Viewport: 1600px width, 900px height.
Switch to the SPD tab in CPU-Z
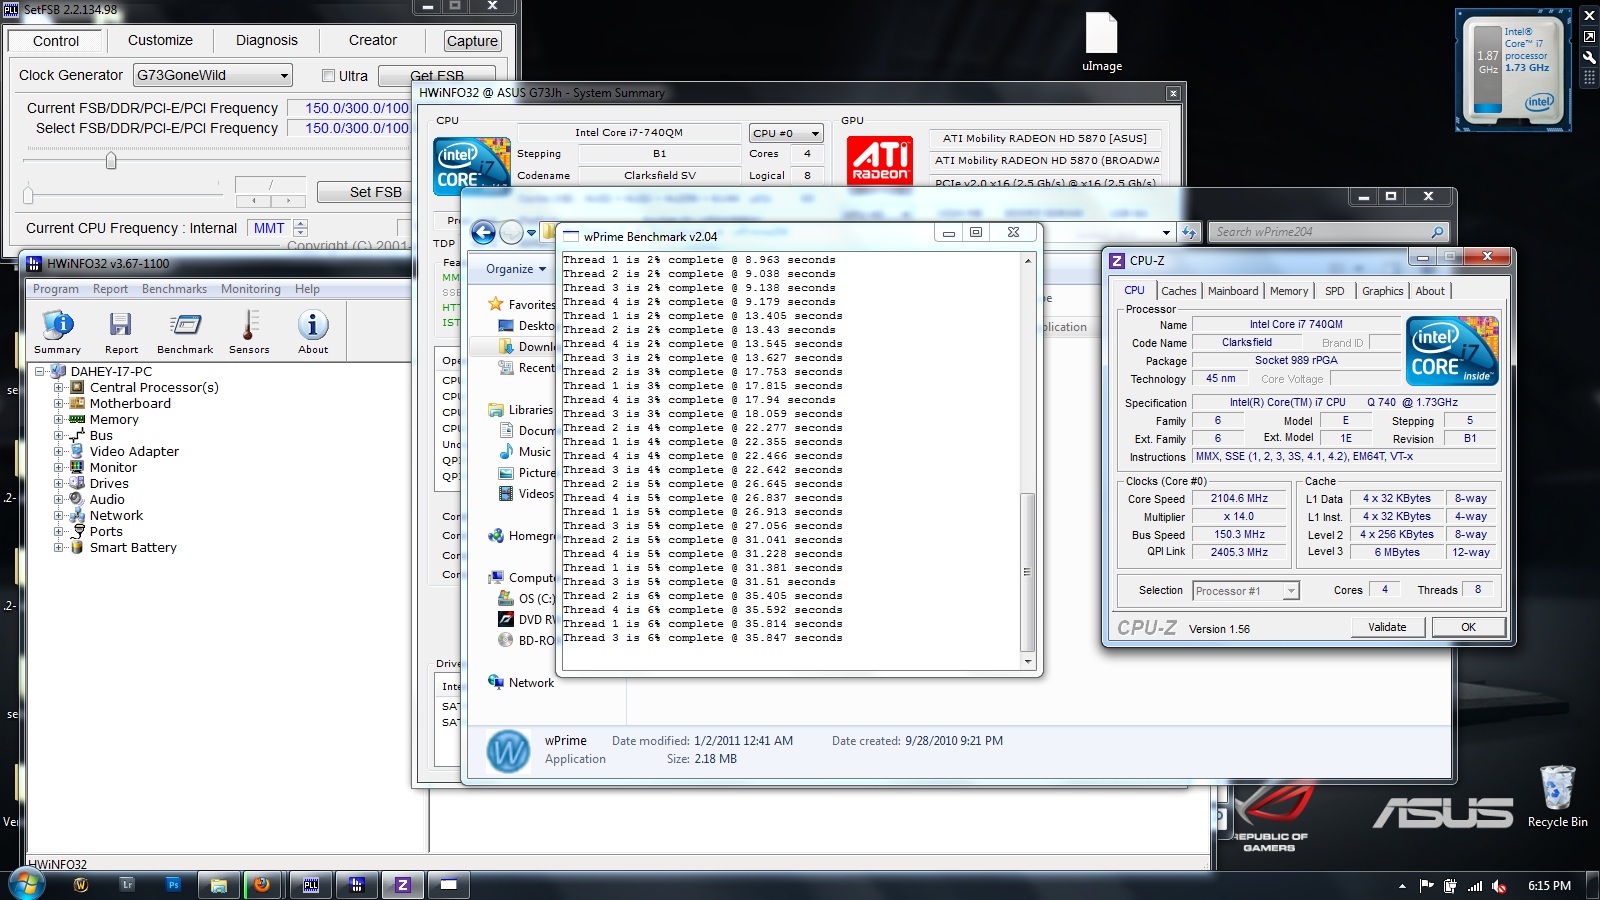tap(1334, 291)
